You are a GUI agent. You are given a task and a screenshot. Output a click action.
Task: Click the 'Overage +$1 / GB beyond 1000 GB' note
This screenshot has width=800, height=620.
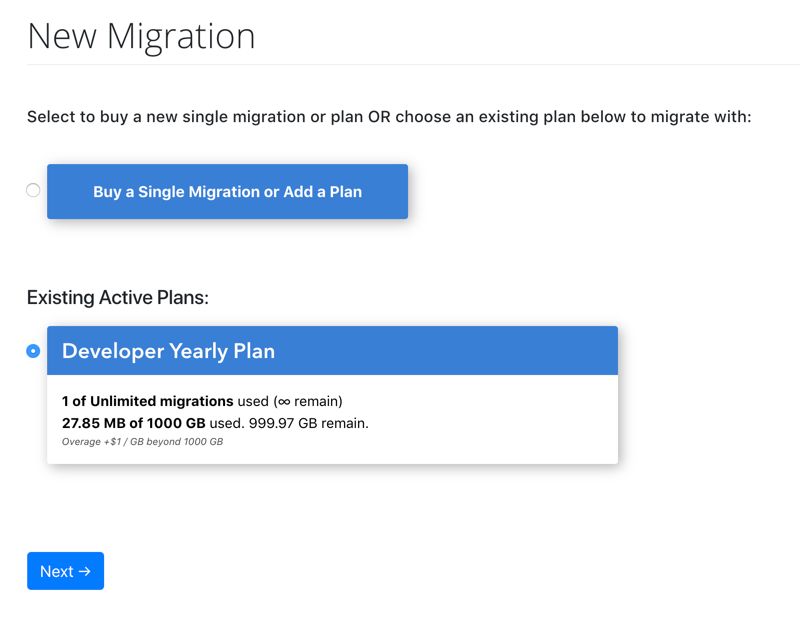point(142,442)
